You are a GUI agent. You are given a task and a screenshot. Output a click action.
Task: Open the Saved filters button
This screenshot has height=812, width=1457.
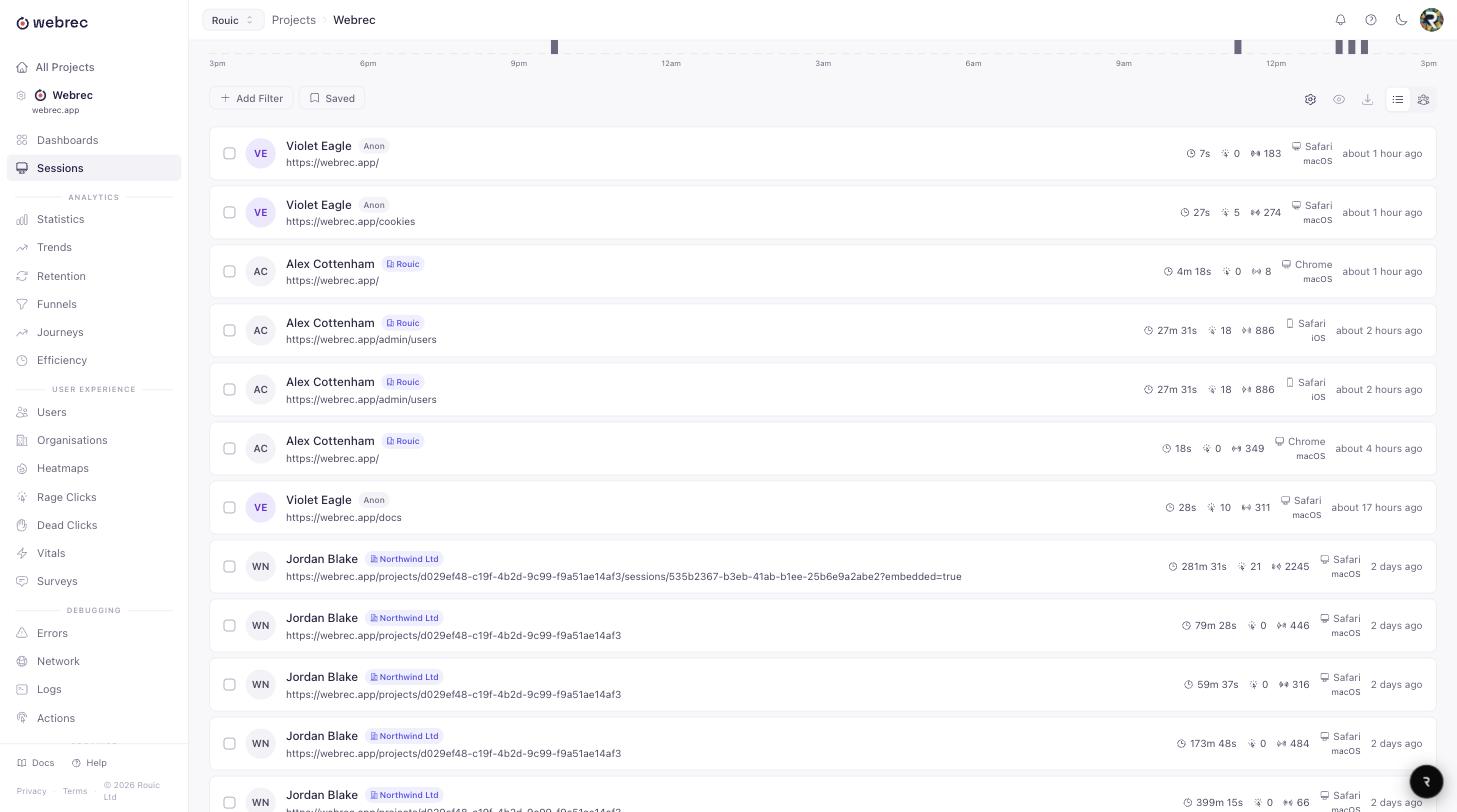[x=332, y=98]
